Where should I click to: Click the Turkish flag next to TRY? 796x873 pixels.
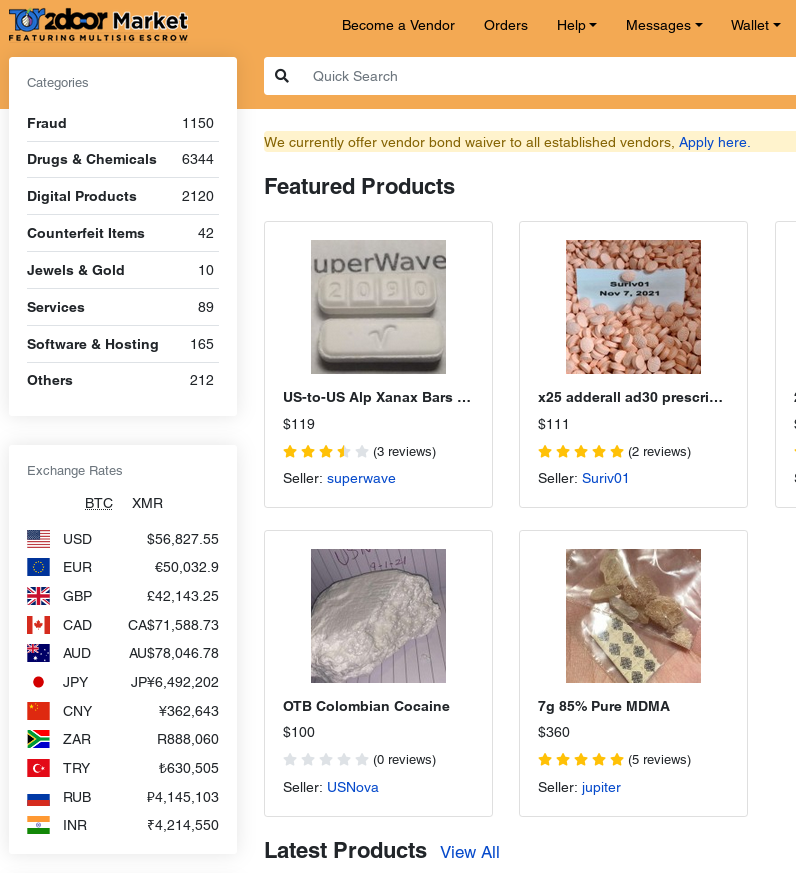(x=38, y=768)
